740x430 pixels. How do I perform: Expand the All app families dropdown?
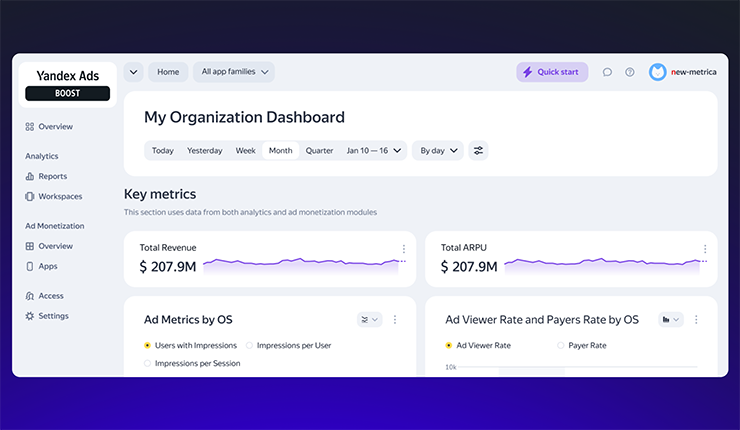[x=234, y=72]
